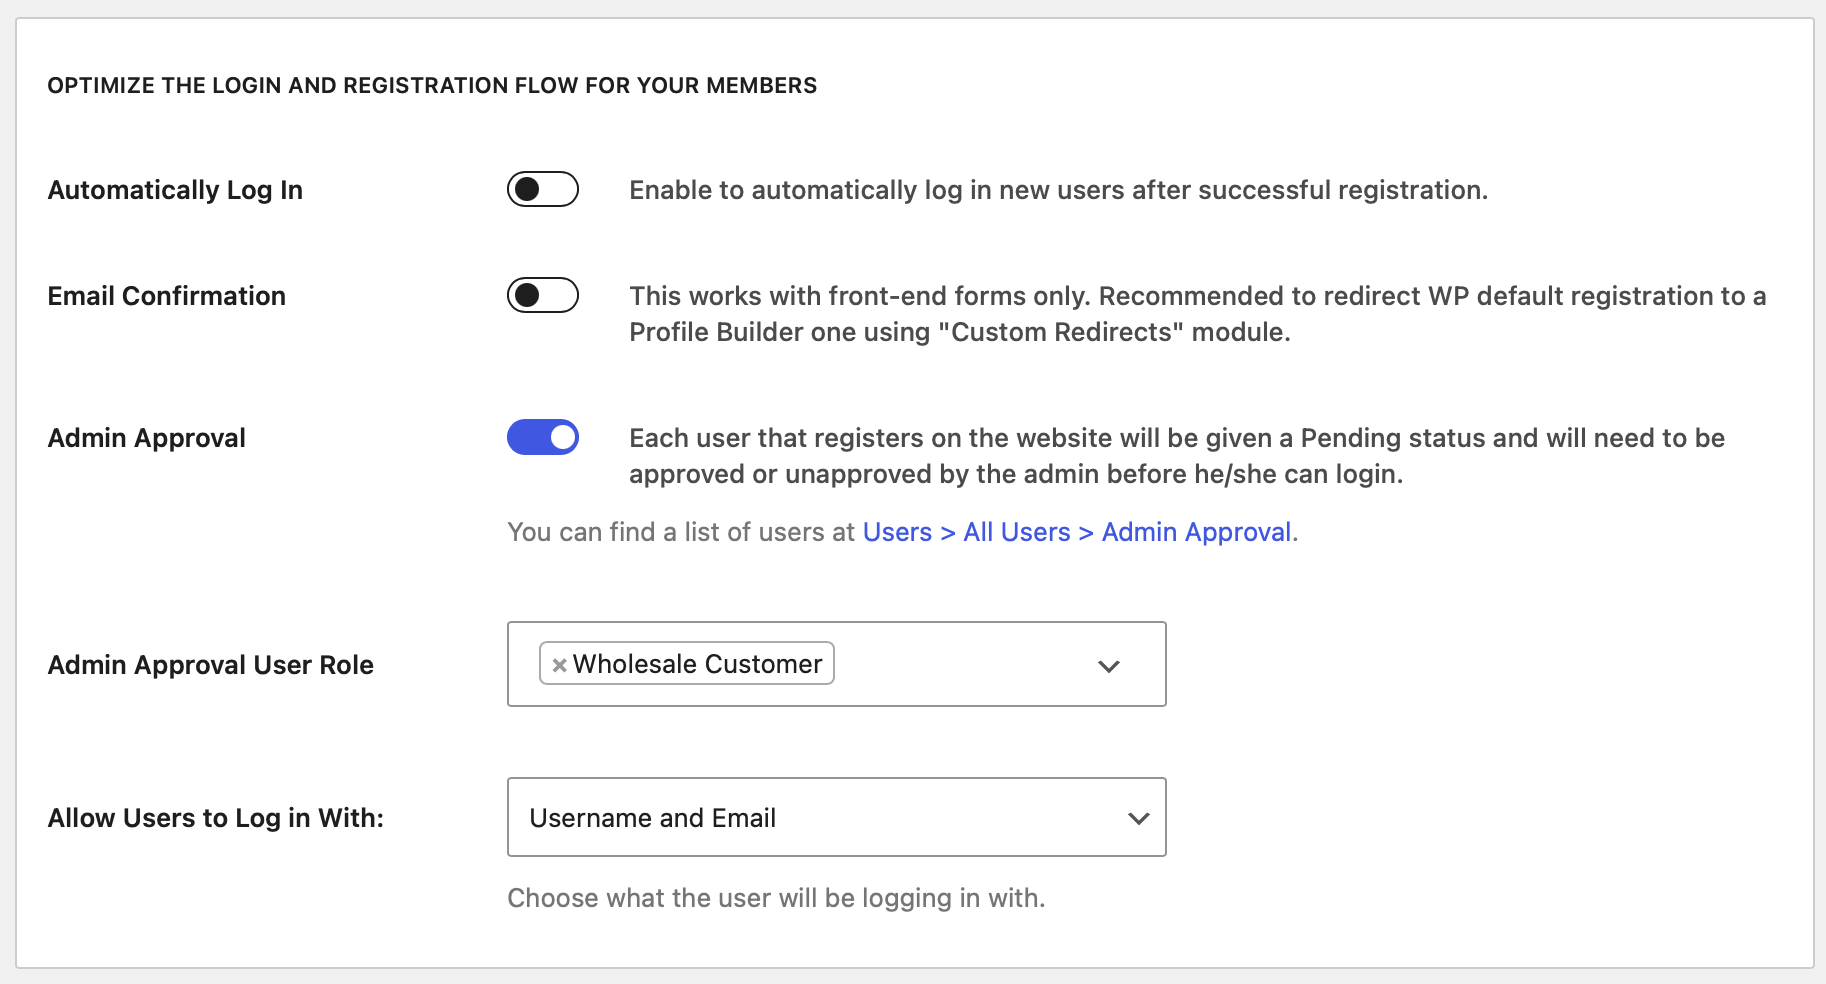Viewport: 1826px width, 984px height.
Task: Click the Allow Users to Log in With label
Action: tap(216, 818)
